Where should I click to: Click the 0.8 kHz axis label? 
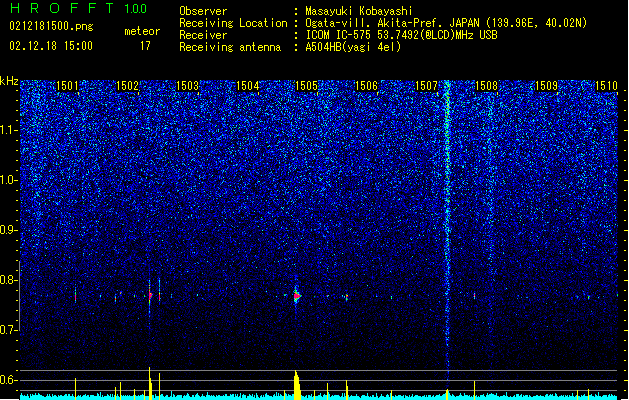tap(8, 280)
